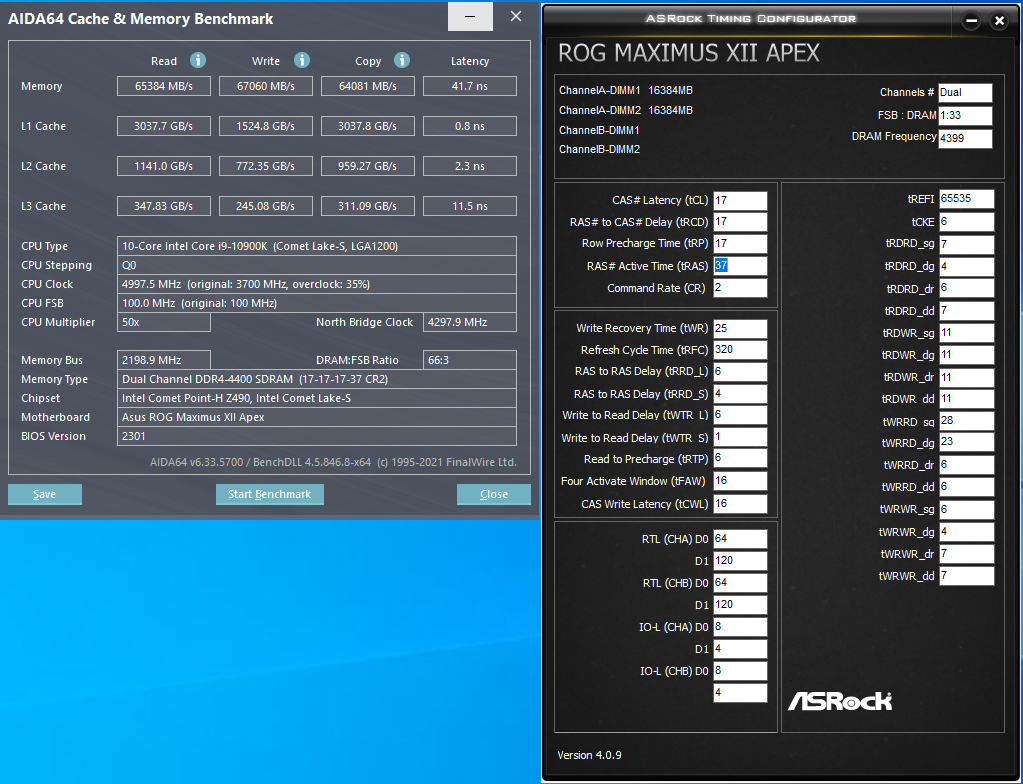Click the RAS# Active Time (tRAS) field

(x=740, y=266)
